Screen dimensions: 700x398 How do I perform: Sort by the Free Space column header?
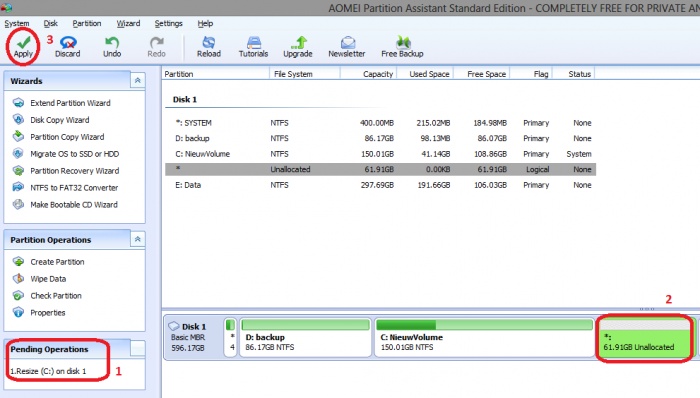pyautogui.click(x=482, y=74)
